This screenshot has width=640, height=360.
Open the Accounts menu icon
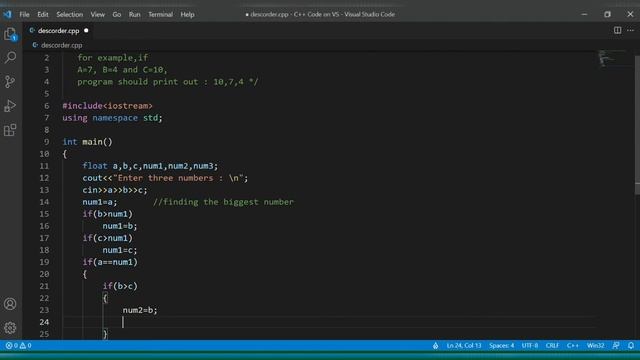10,304
